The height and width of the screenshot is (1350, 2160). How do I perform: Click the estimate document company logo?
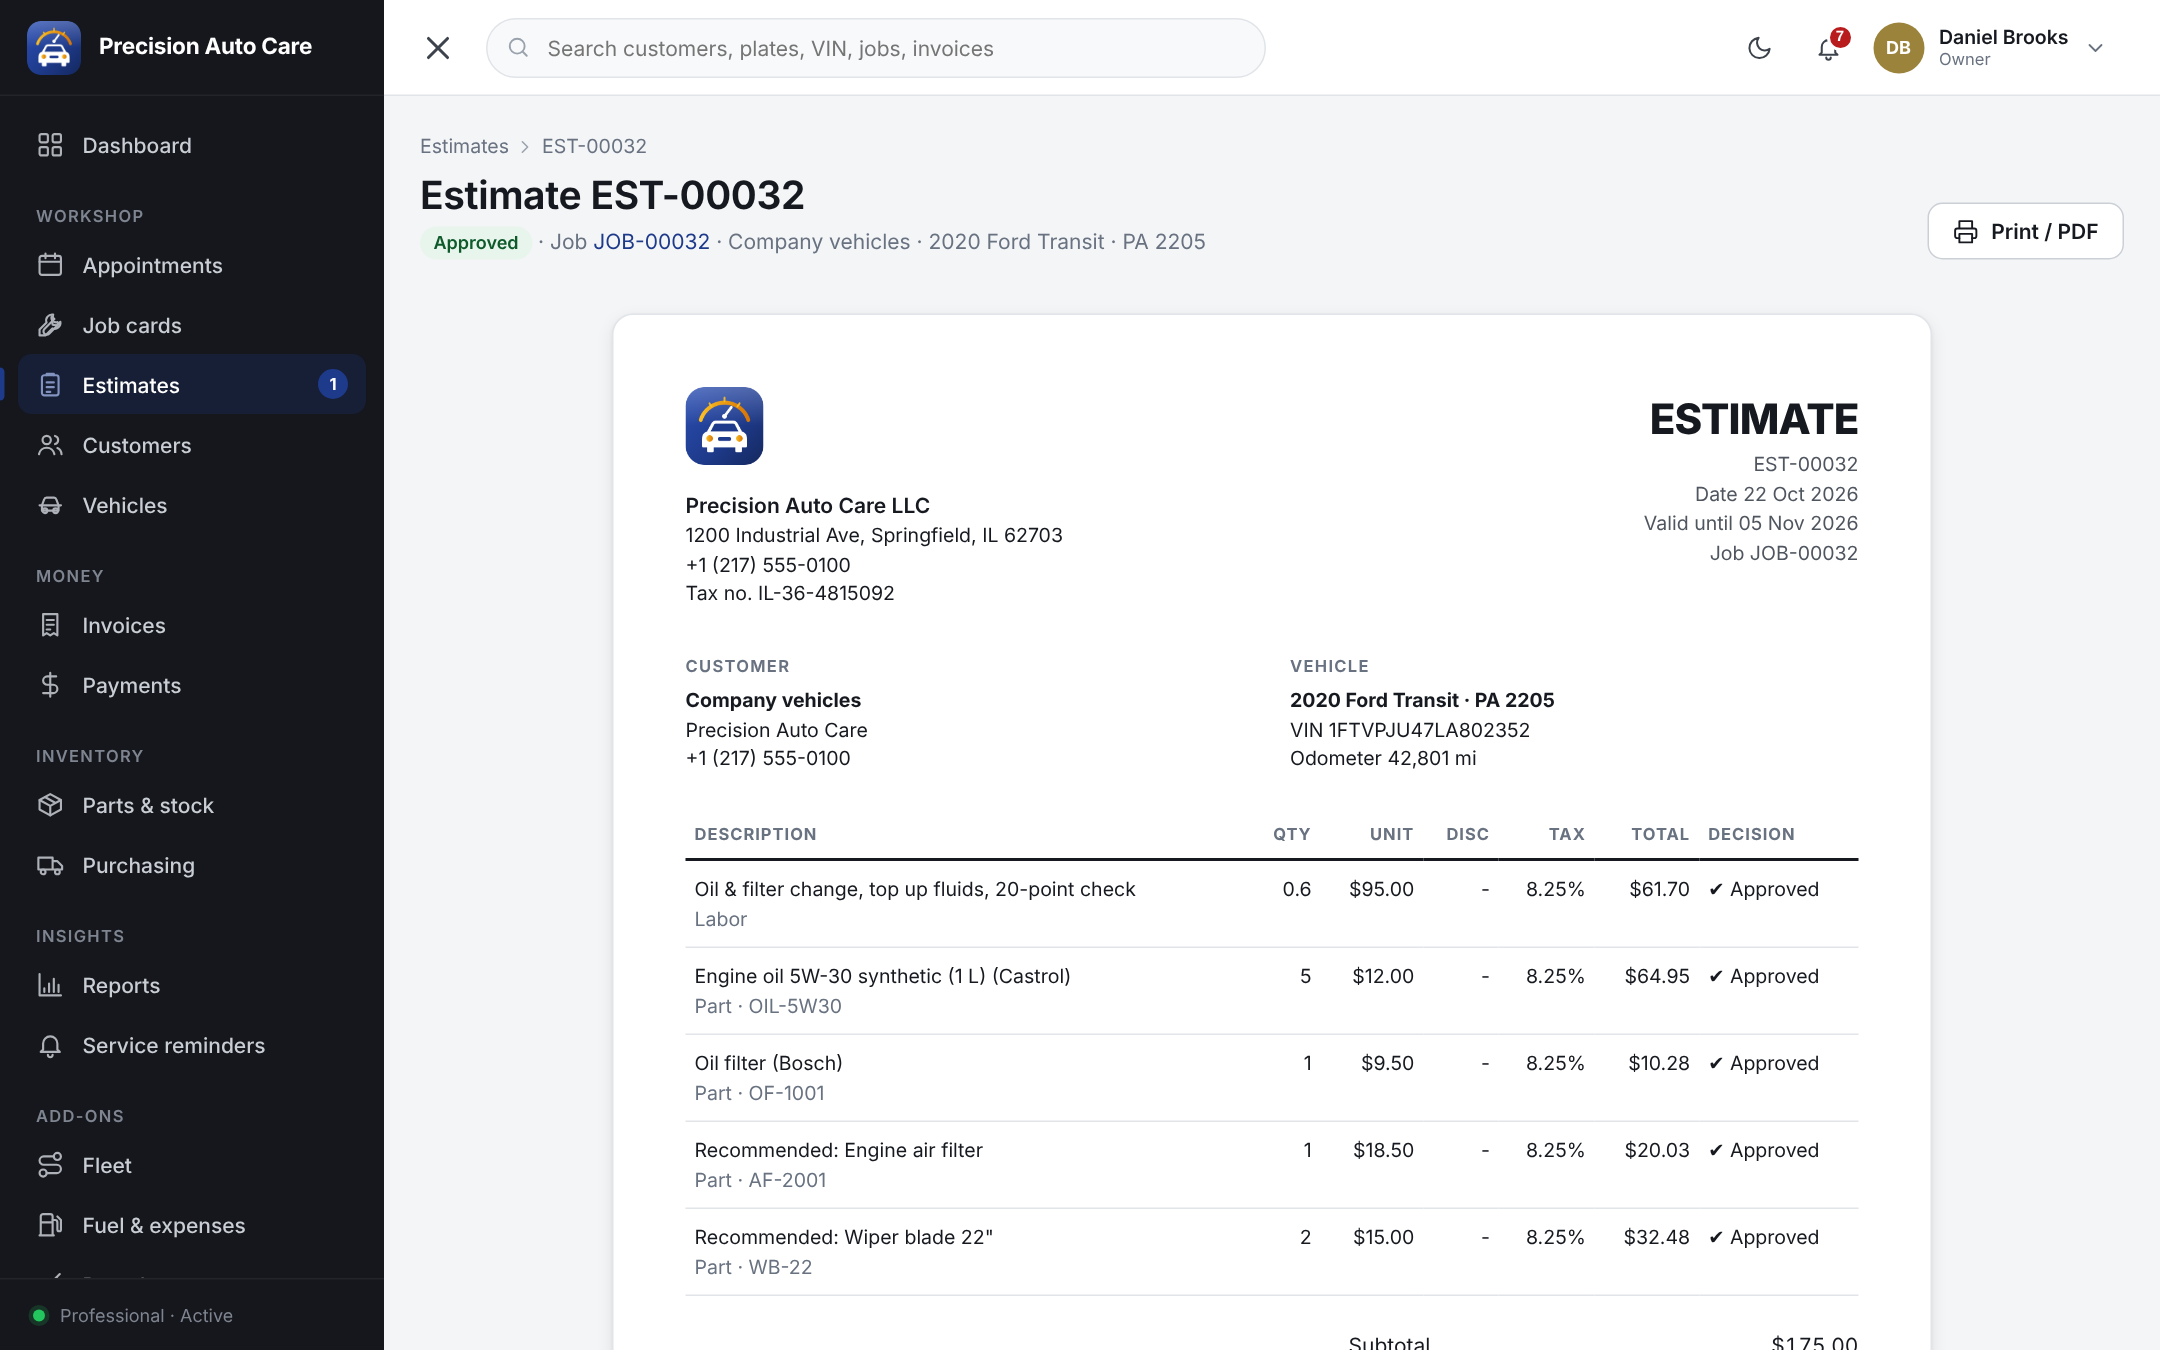pos(724,426)
